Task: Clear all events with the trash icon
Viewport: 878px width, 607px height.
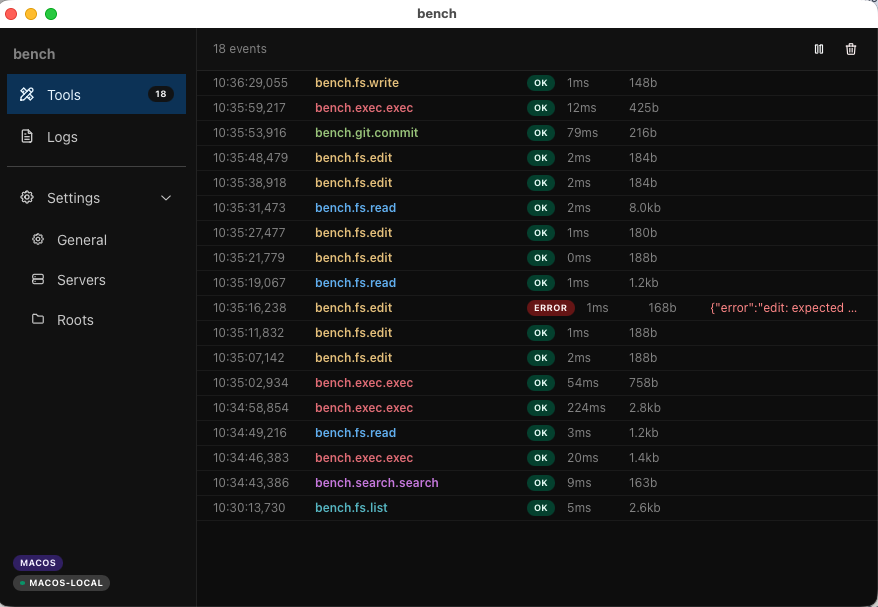Action: point(851,49)
